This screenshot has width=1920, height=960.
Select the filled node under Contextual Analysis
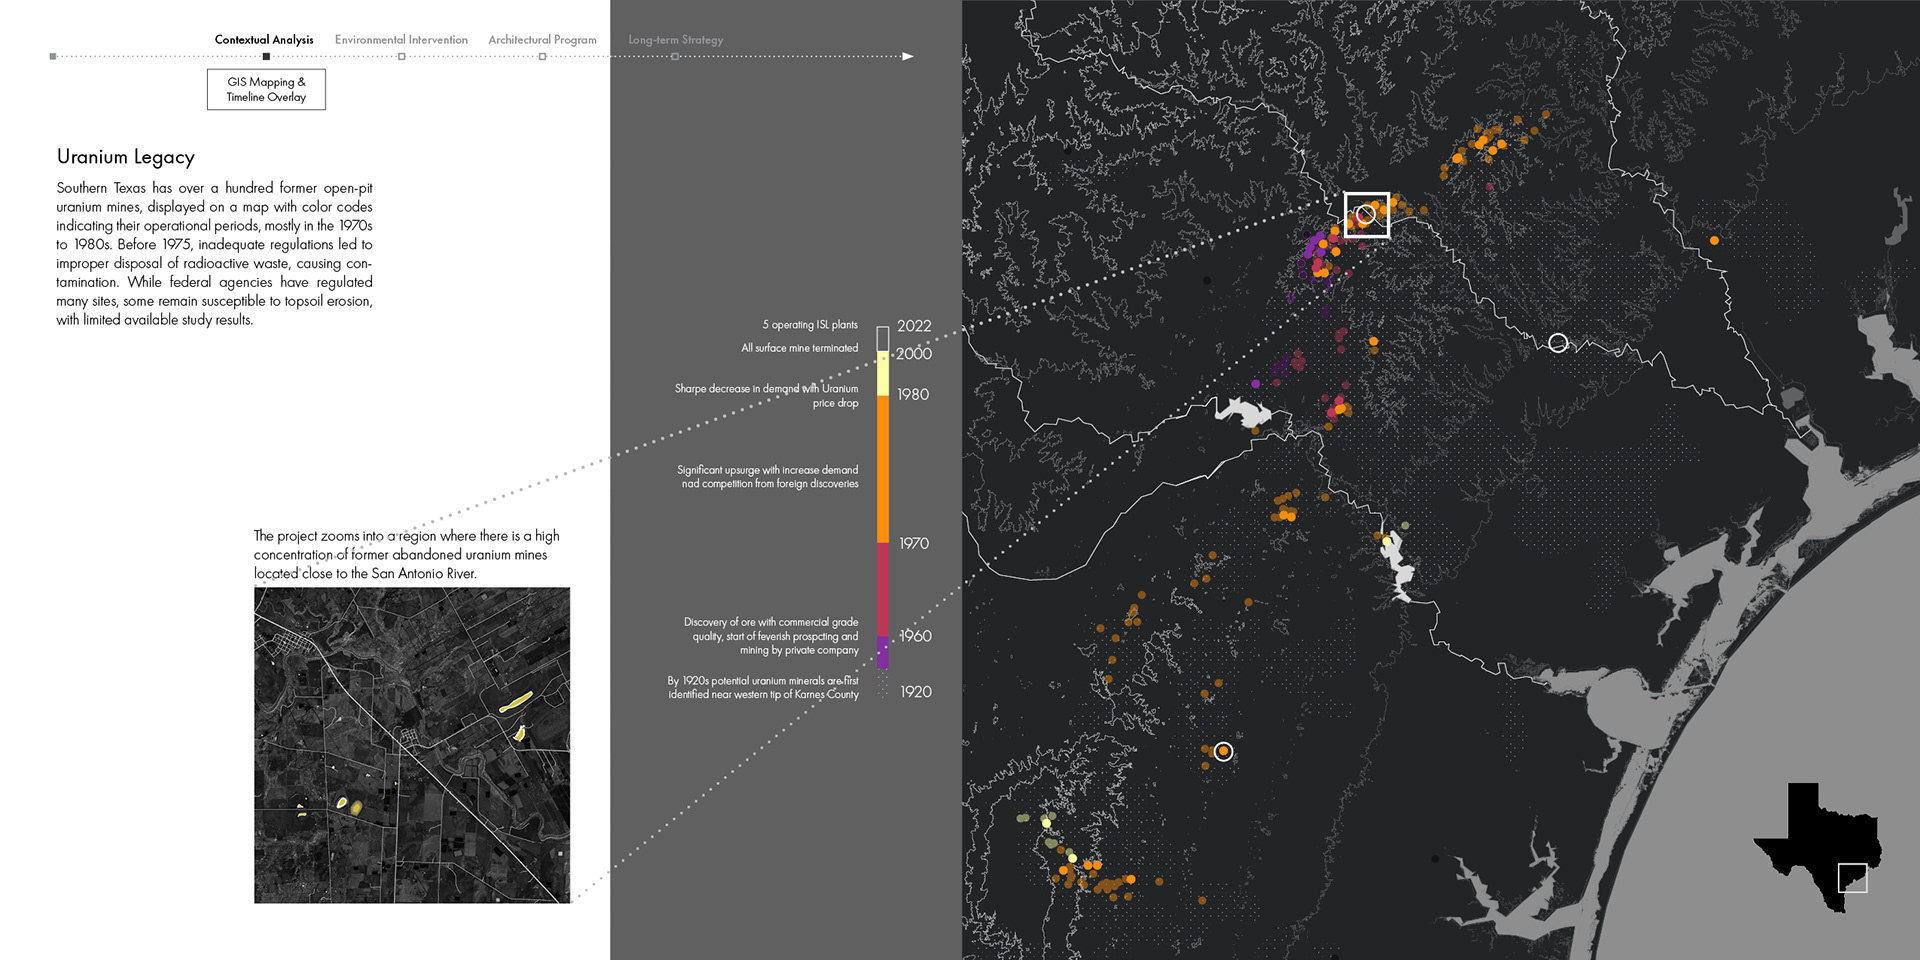point(266,56)
